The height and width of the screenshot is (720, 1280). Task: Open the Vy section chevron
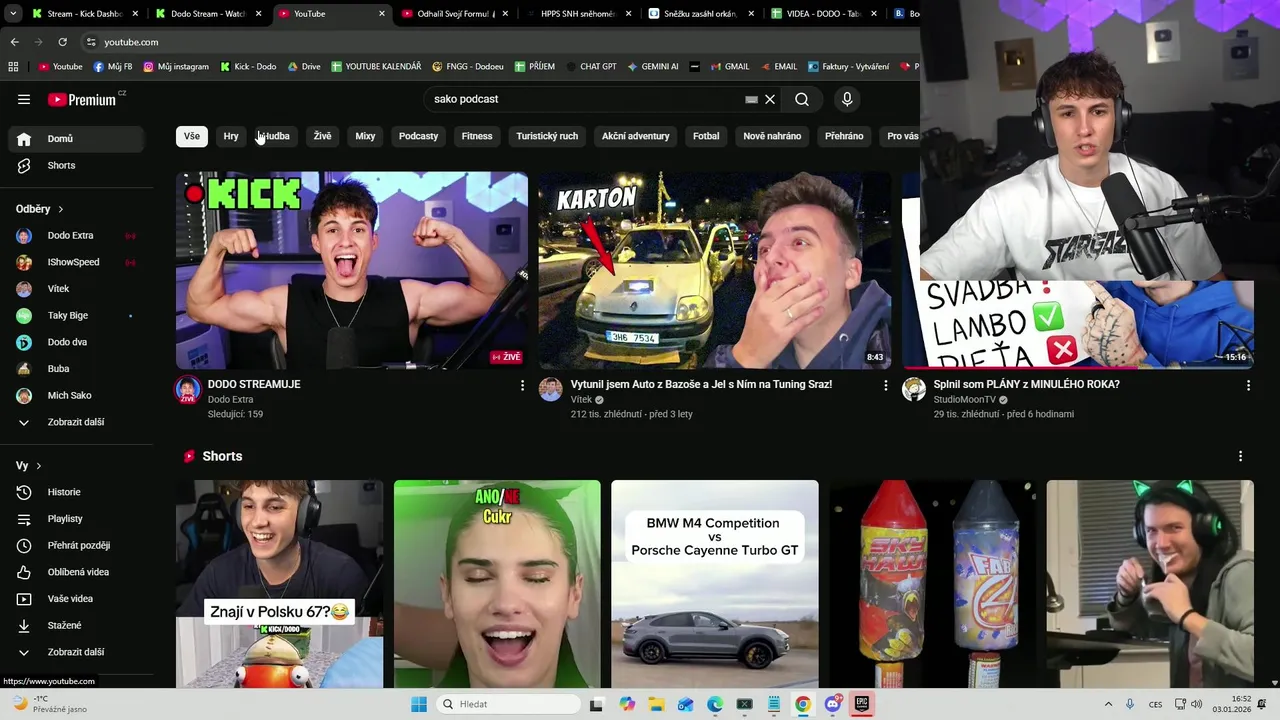(x=39, y=466)
